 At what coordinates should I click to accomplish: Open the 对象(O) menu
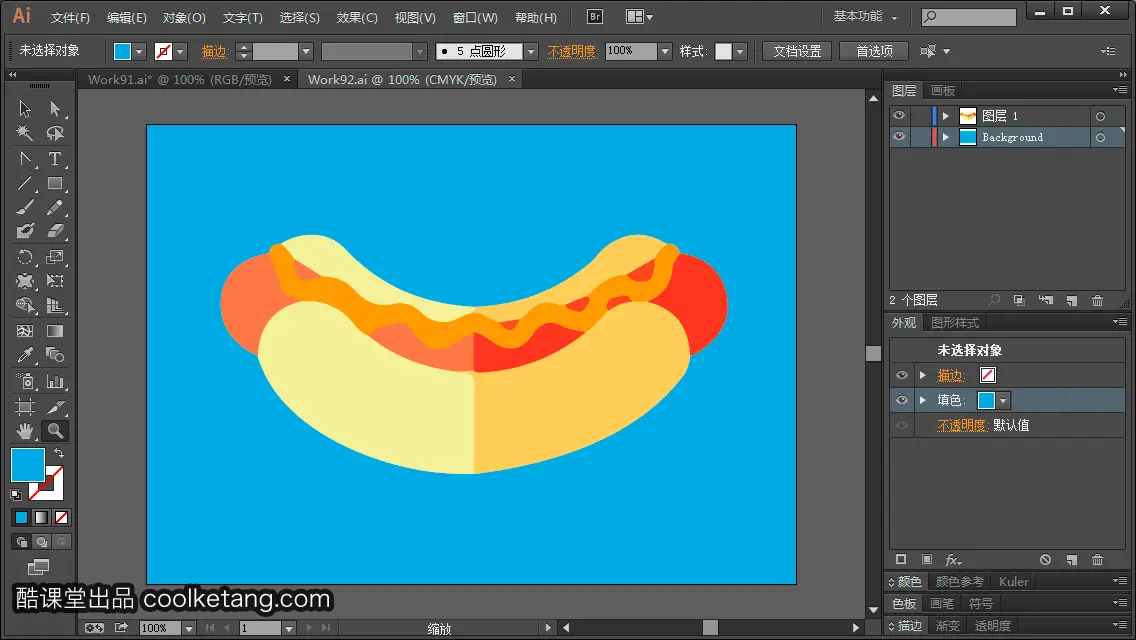point(184,17)
